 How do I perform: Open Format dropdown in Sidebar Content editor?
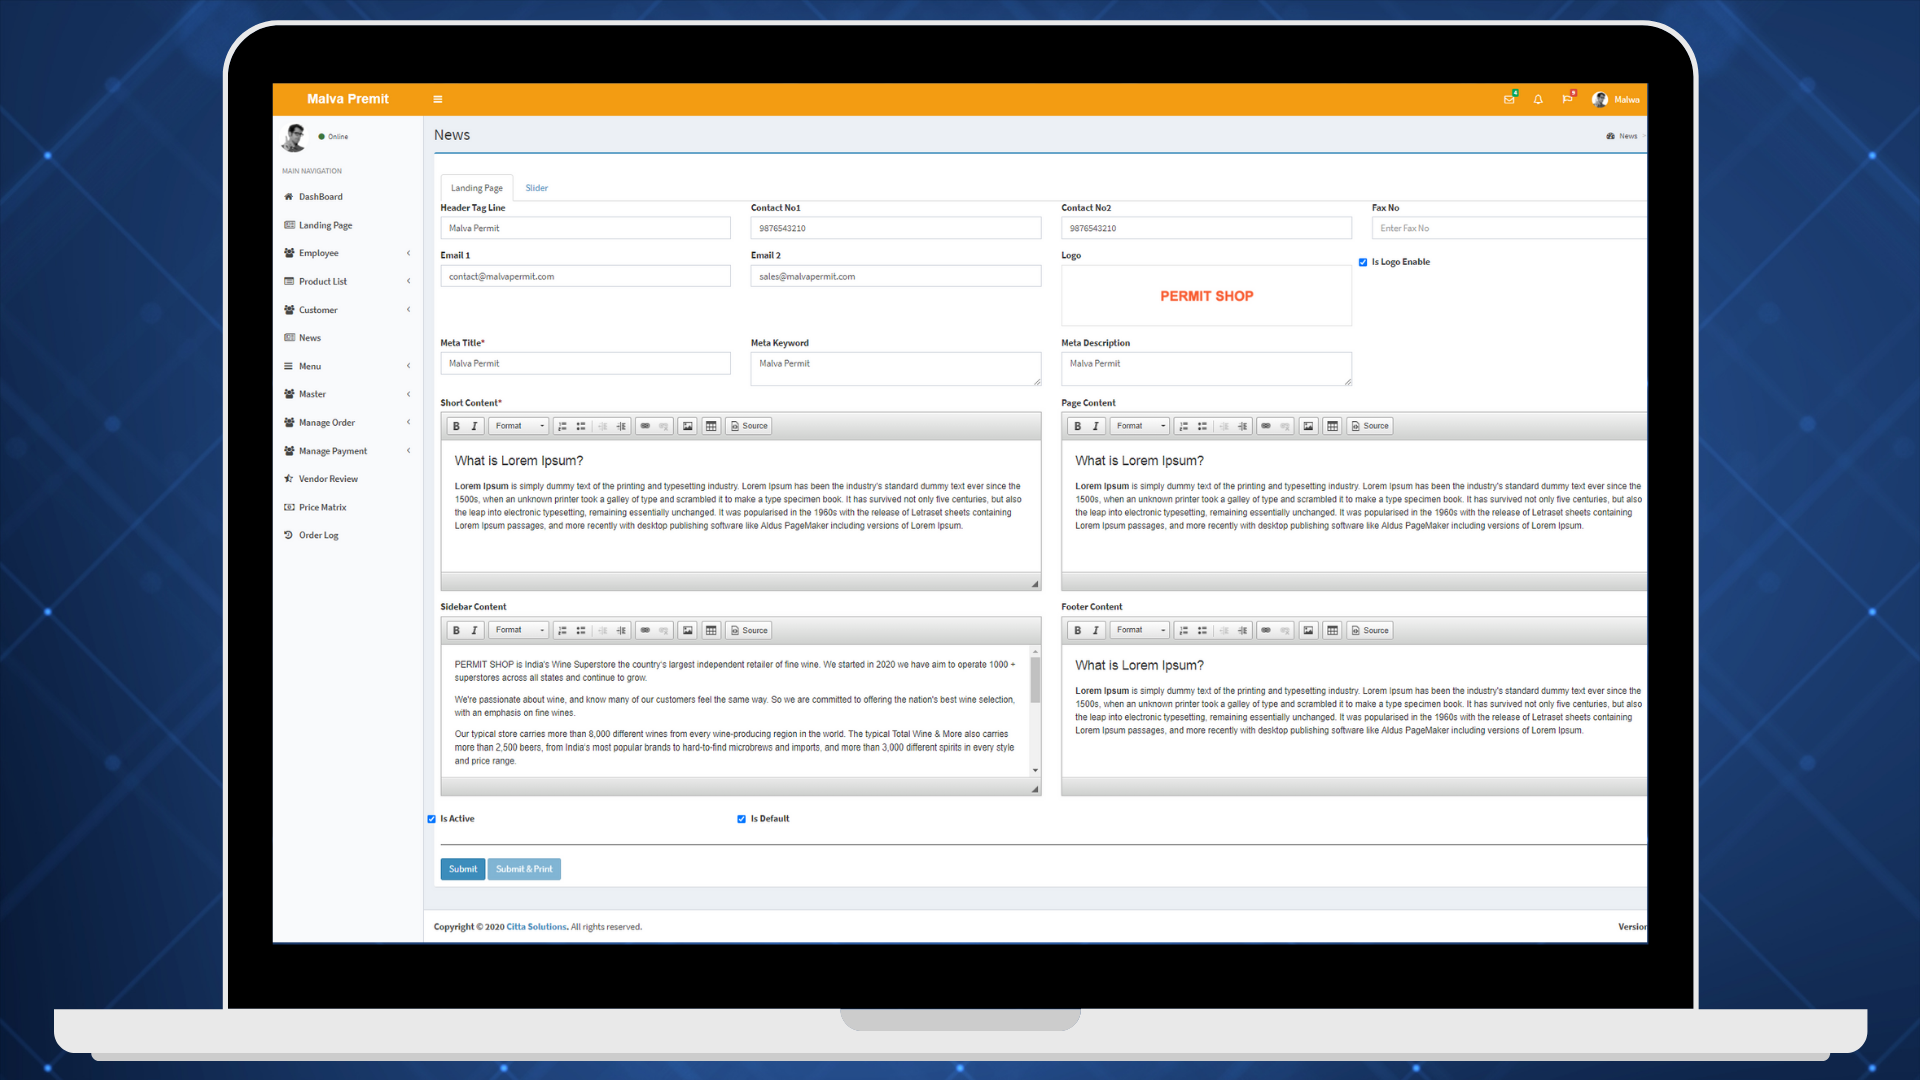519,630
